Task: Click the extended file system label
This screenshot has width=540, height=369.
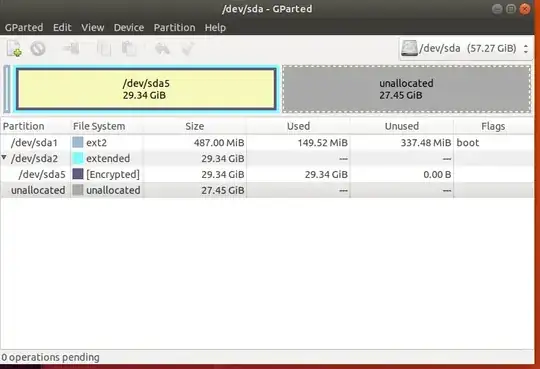Action: point(108,158)
